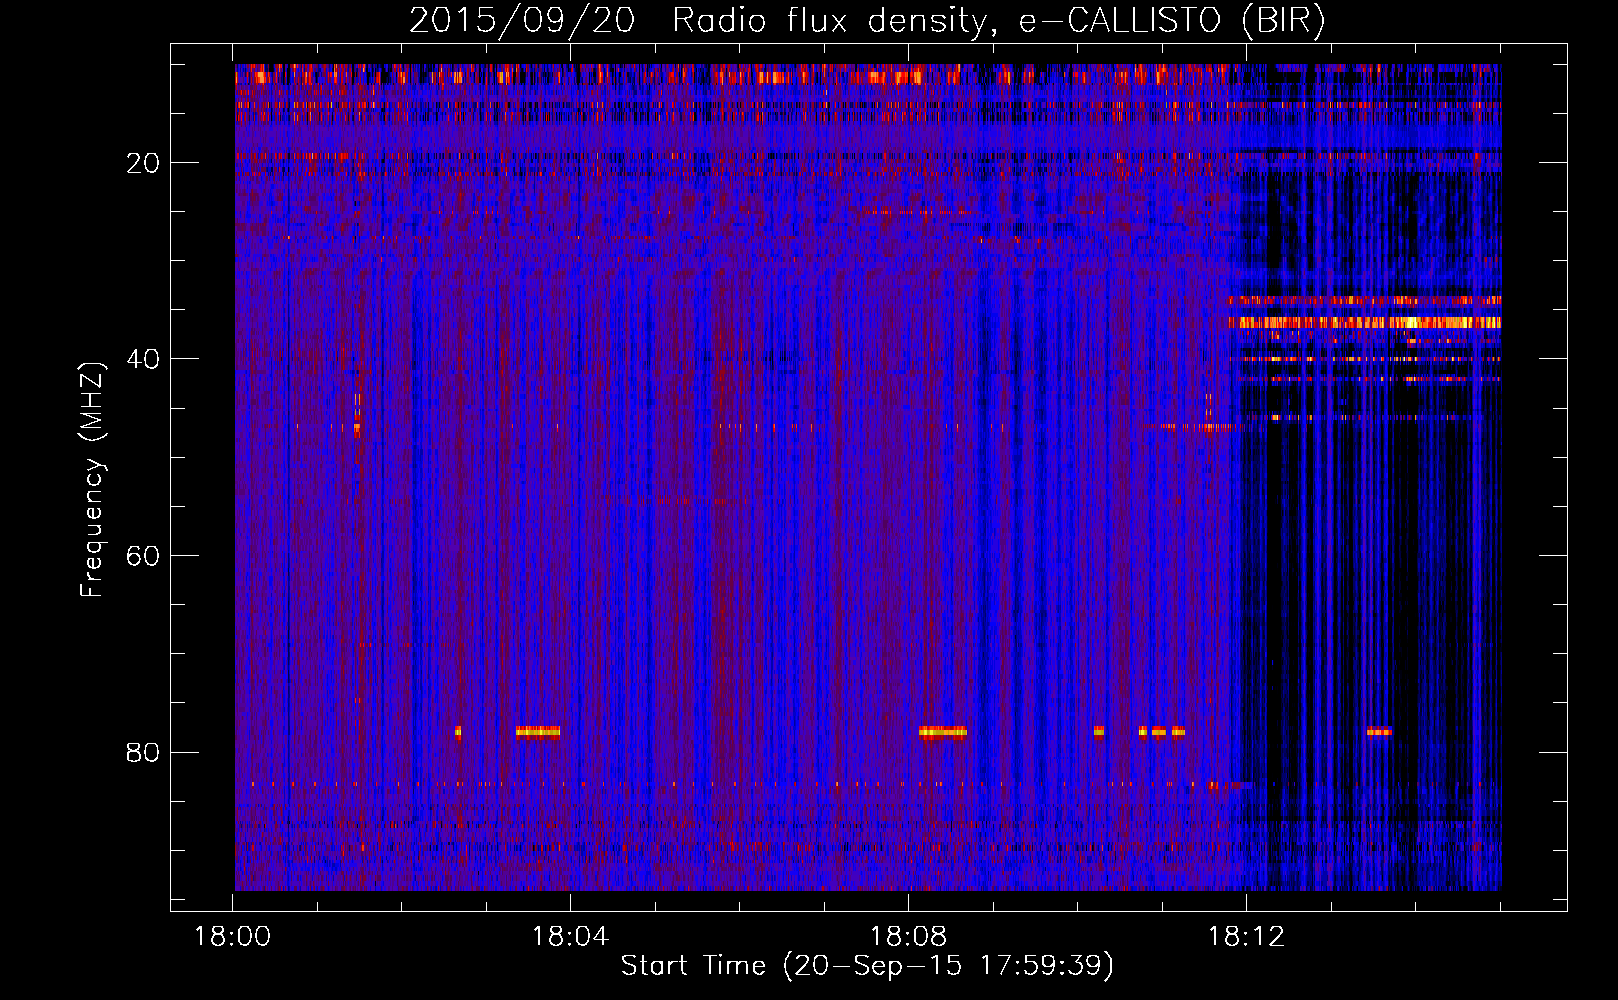Click the 60 MHz frequency tick label
The width and height of the screenshot is (1618, 1000).
[x=143, y=556]
